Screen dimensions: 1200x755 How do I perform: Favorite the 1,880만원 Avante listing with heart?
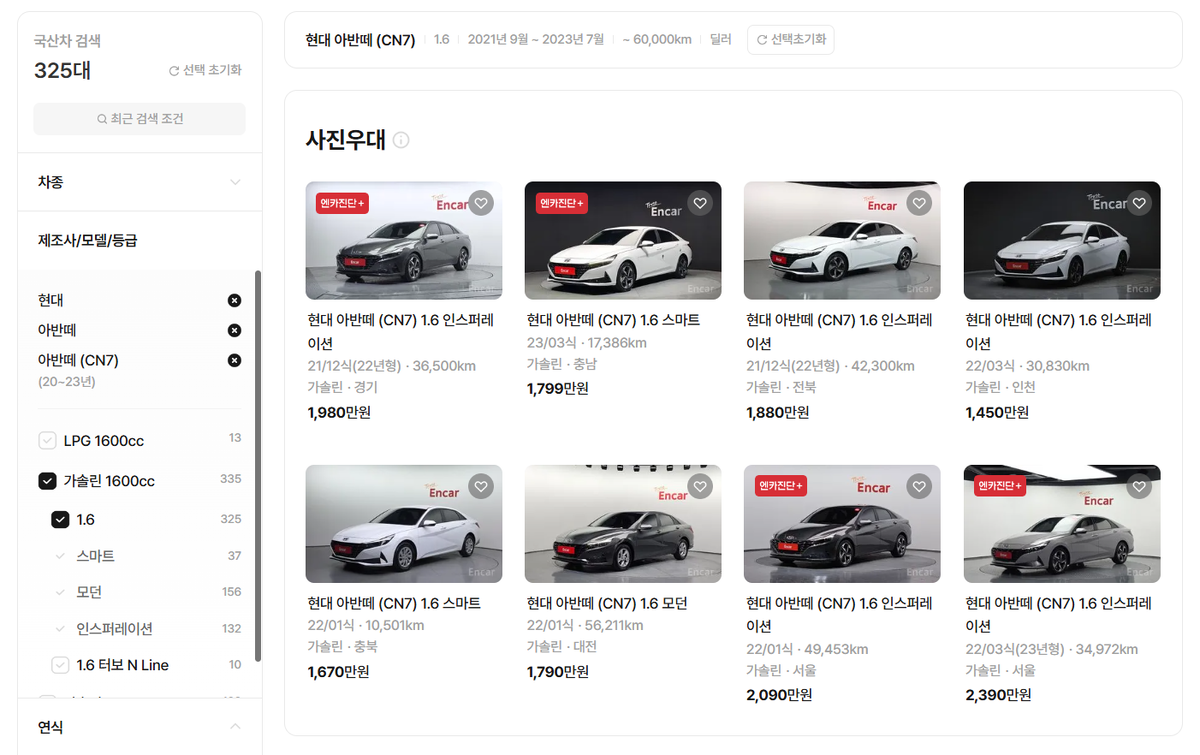point(919,203)
